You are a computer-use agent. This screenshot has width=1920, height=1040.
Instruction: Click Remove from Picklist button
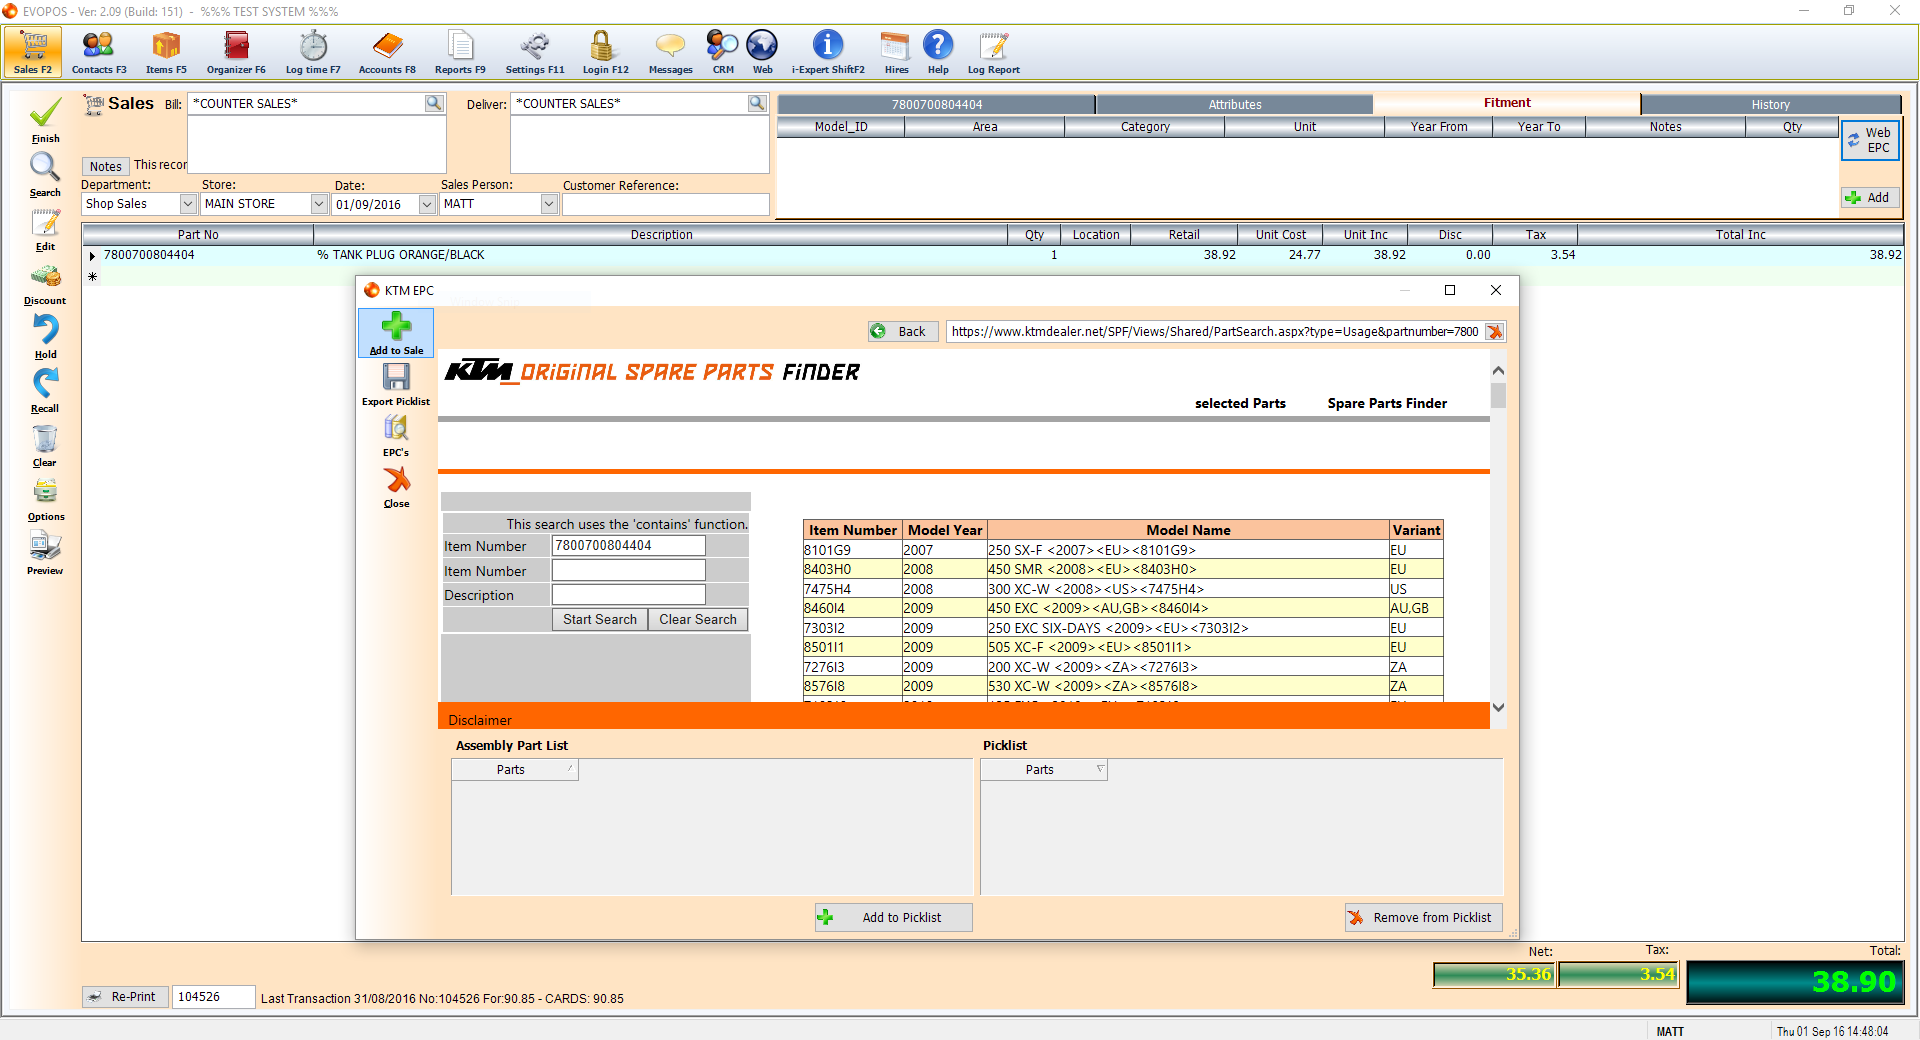click(x=1423, y=918)
